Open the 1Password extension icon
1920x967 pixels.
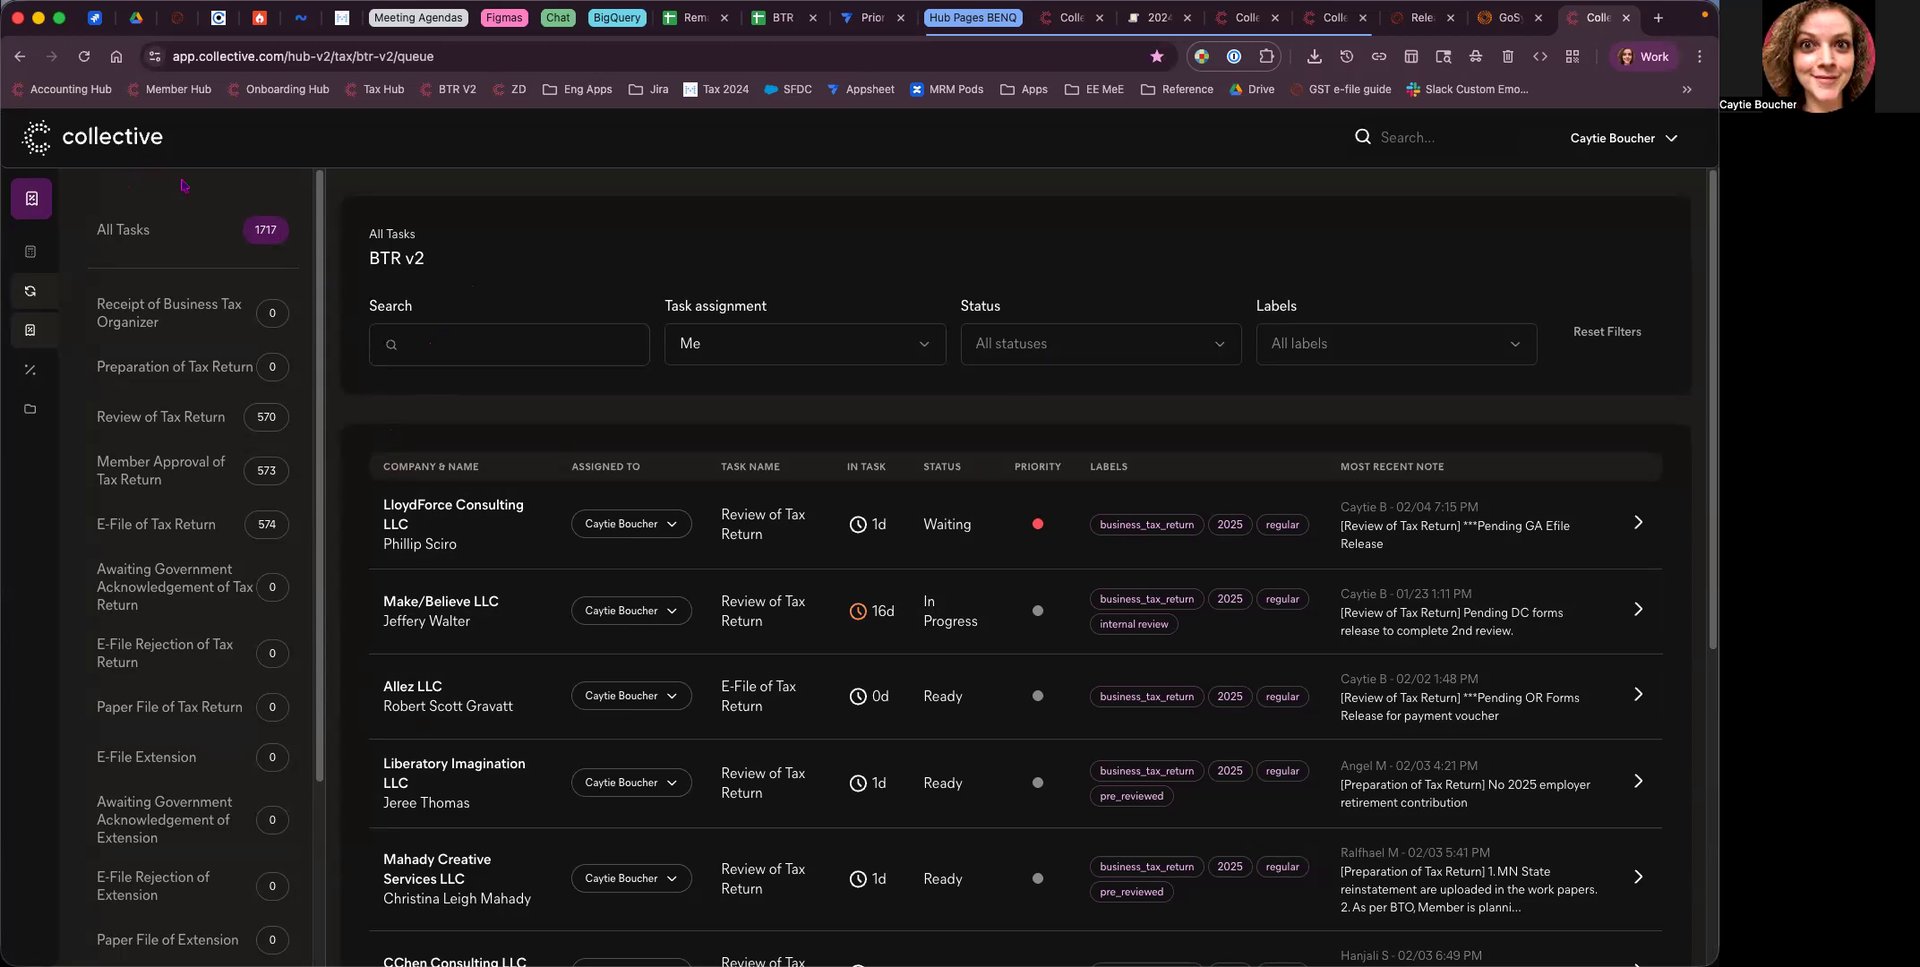(x=1234, y=57)
